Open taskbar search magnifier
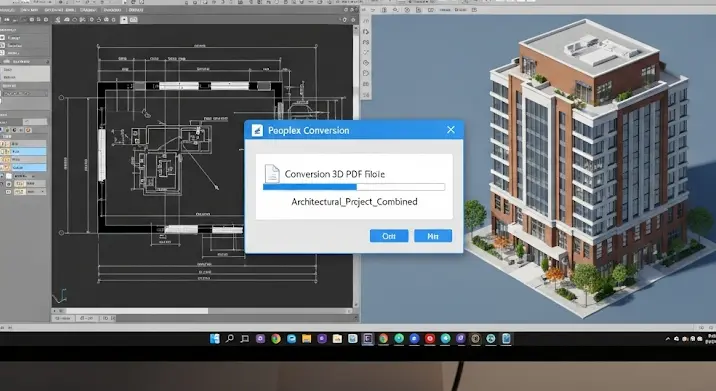 (x=230, y=338)
